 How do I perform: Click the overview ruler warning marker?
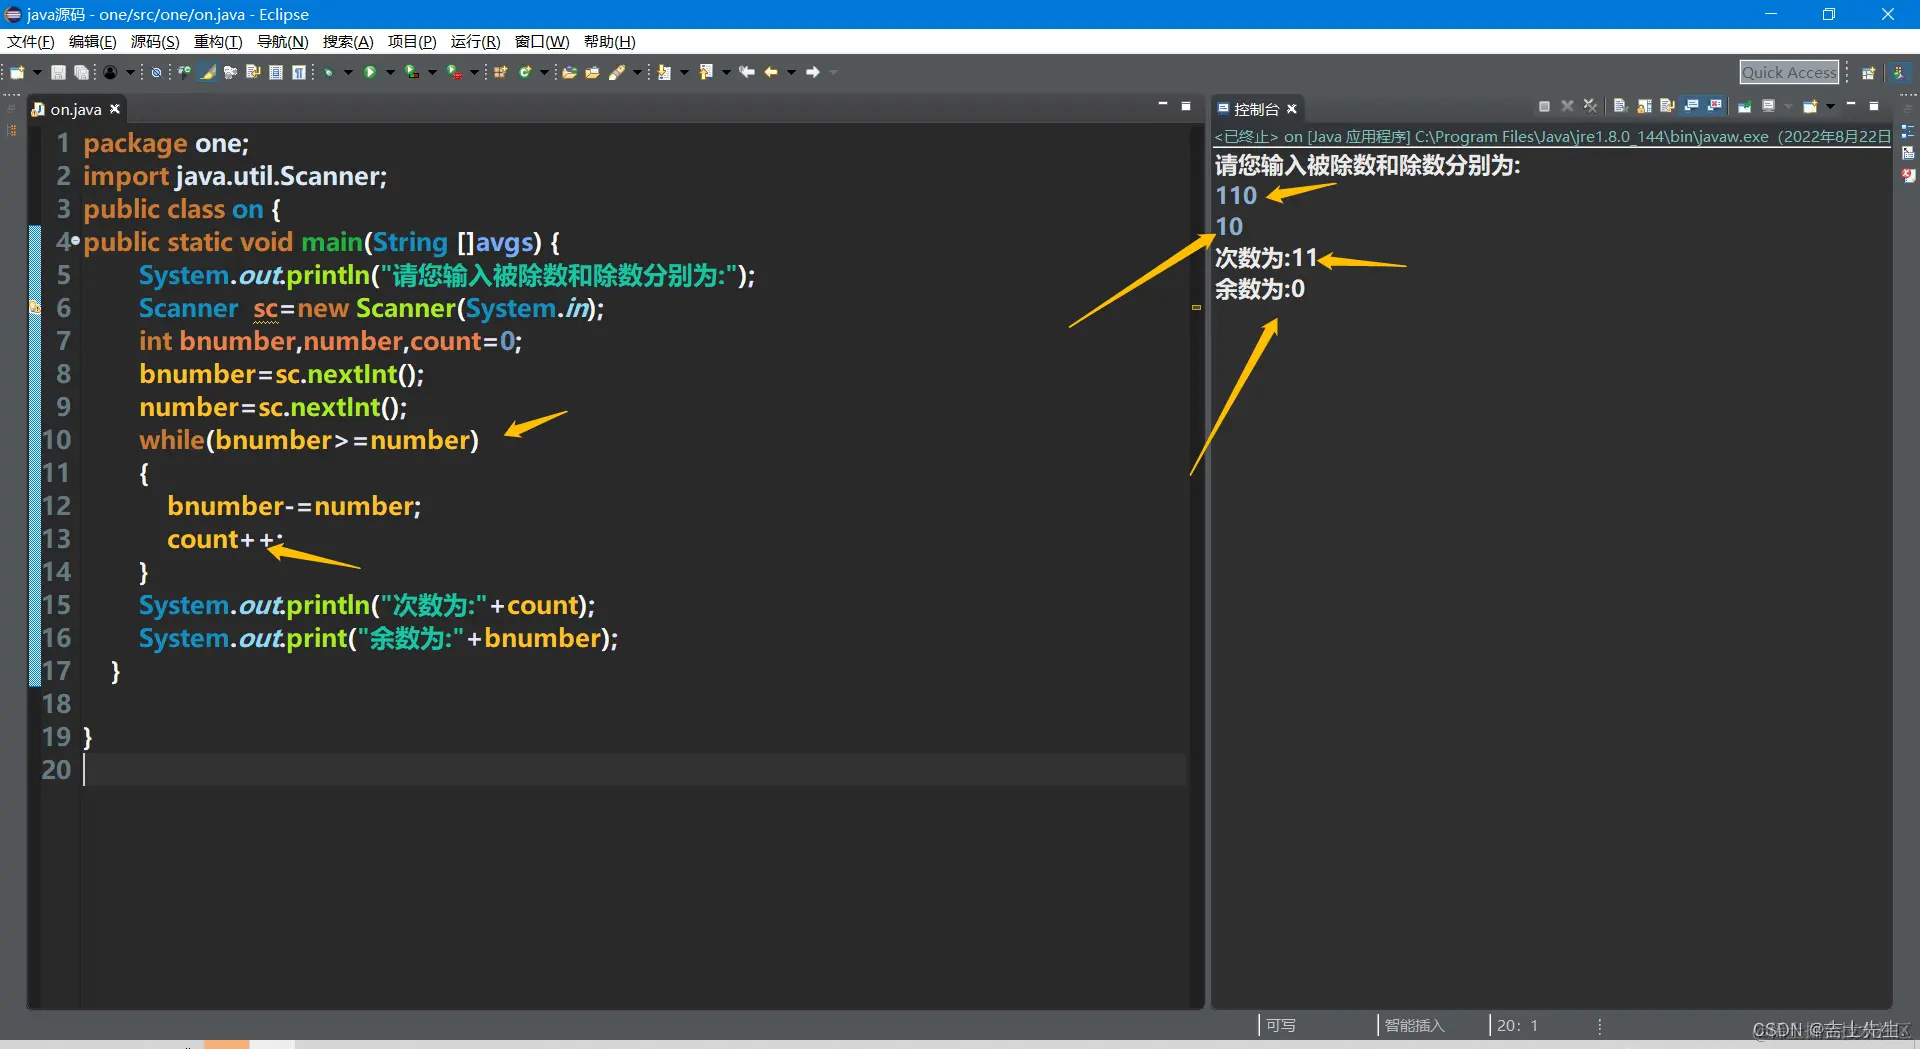[x=1196, y=307]
